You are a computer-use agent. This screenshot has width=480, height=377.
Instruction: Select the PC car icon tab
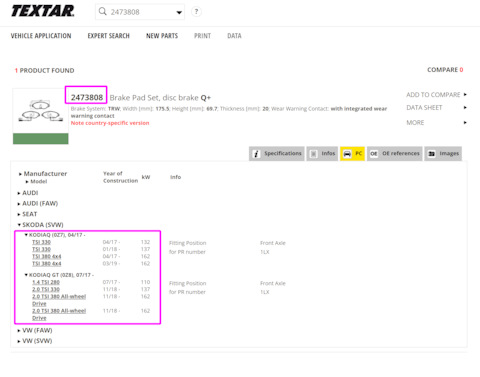[x=347, y=154]
